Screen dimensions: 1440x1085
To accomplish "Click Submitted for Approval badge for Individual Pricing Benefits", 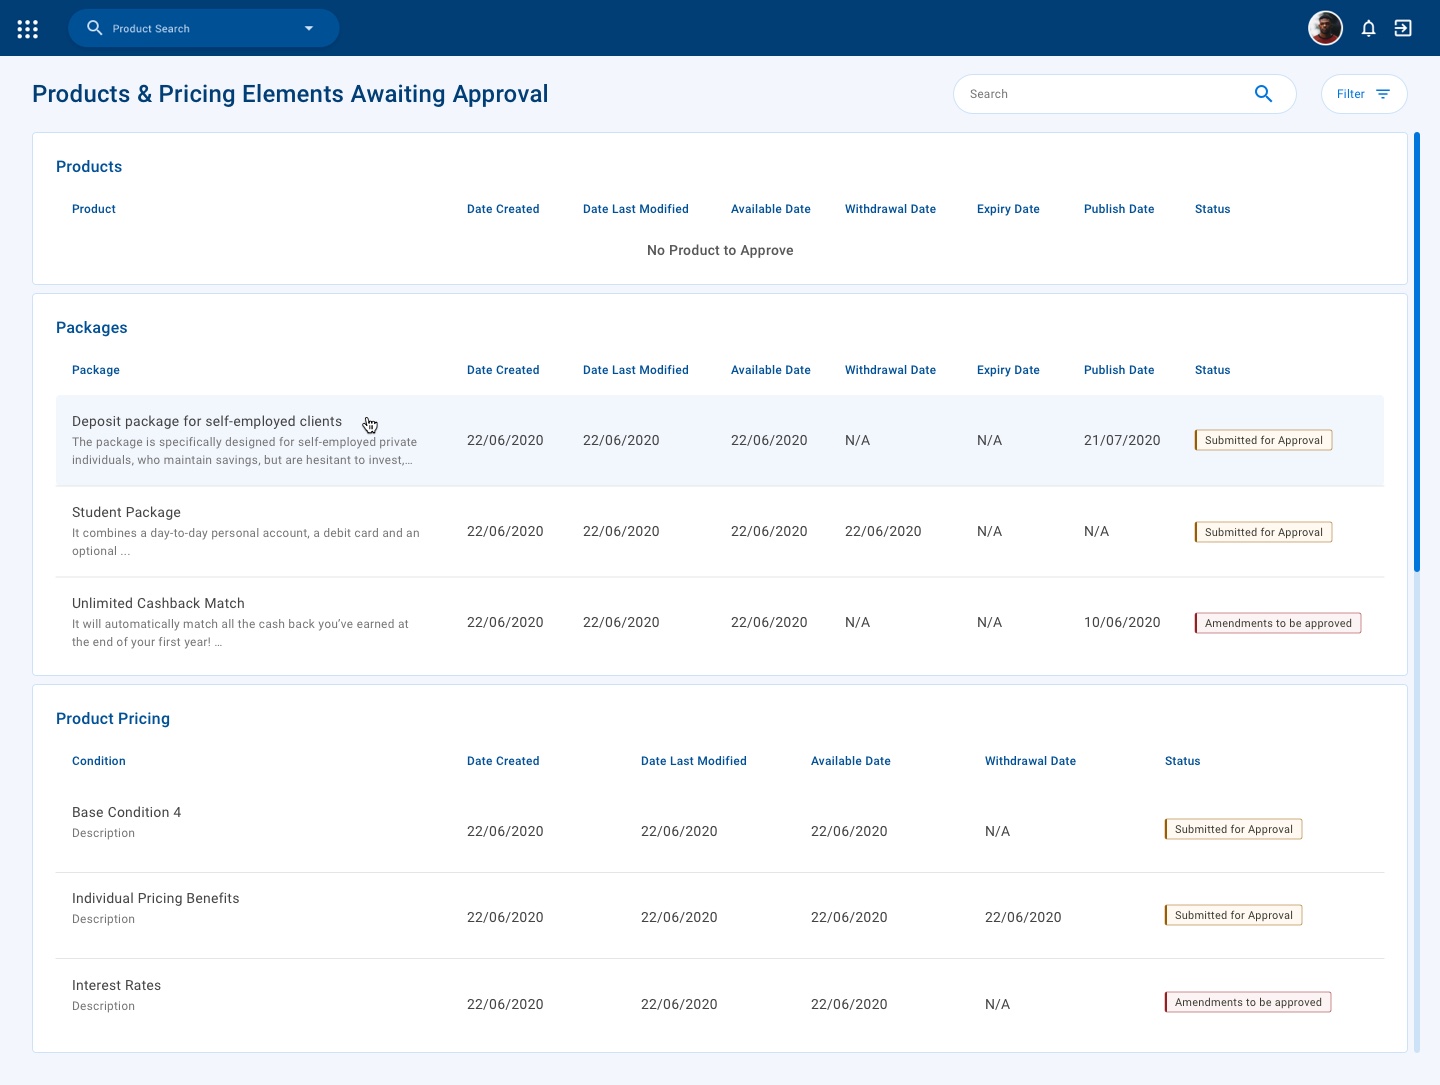I will (x=1233, y=915).
